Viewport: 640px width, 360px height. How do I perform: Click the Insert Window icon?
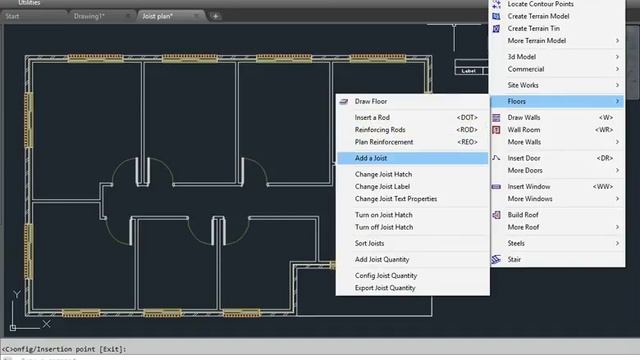(x=496, y=187)
